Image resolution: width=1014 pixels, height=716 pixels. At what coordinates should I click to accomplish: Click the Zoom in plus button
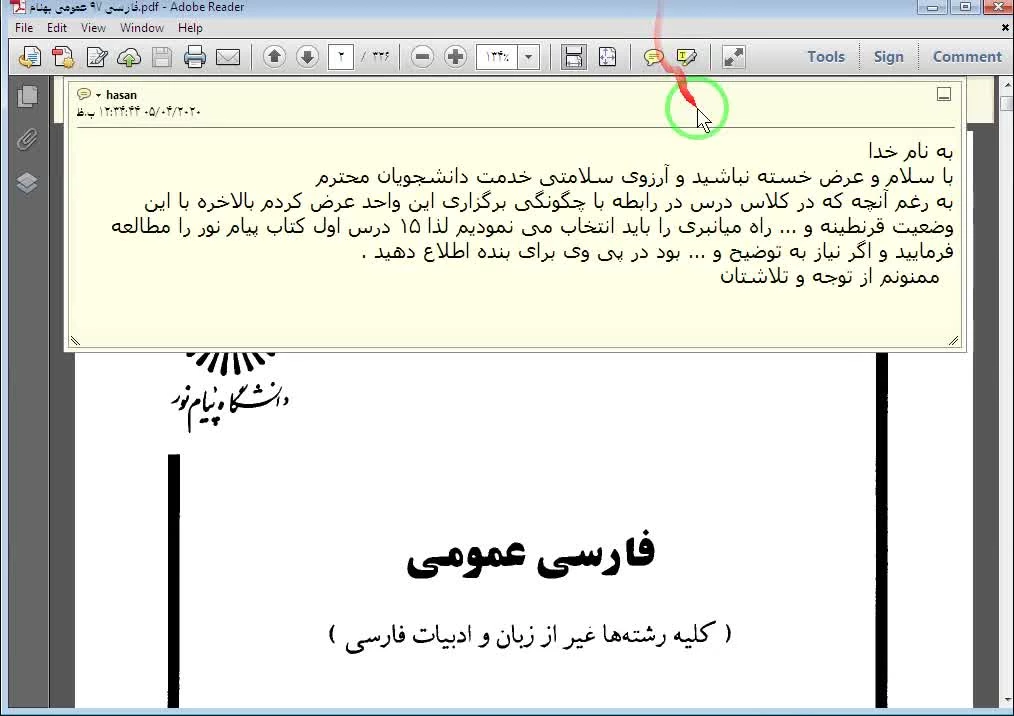455,57
